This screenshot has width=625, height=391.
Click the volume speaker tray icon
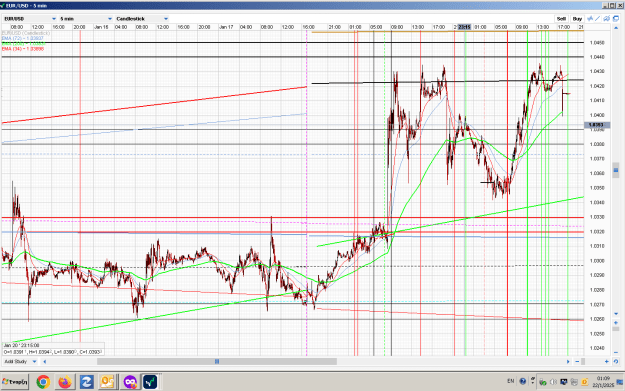pyautogui.click(x=553, y=382)
